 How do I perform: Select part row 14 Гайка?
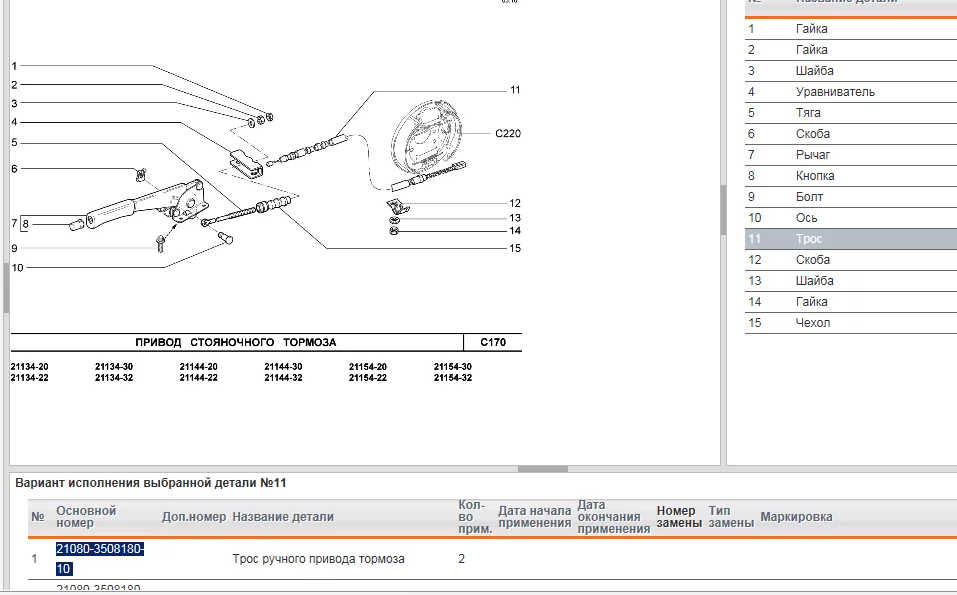851,302
